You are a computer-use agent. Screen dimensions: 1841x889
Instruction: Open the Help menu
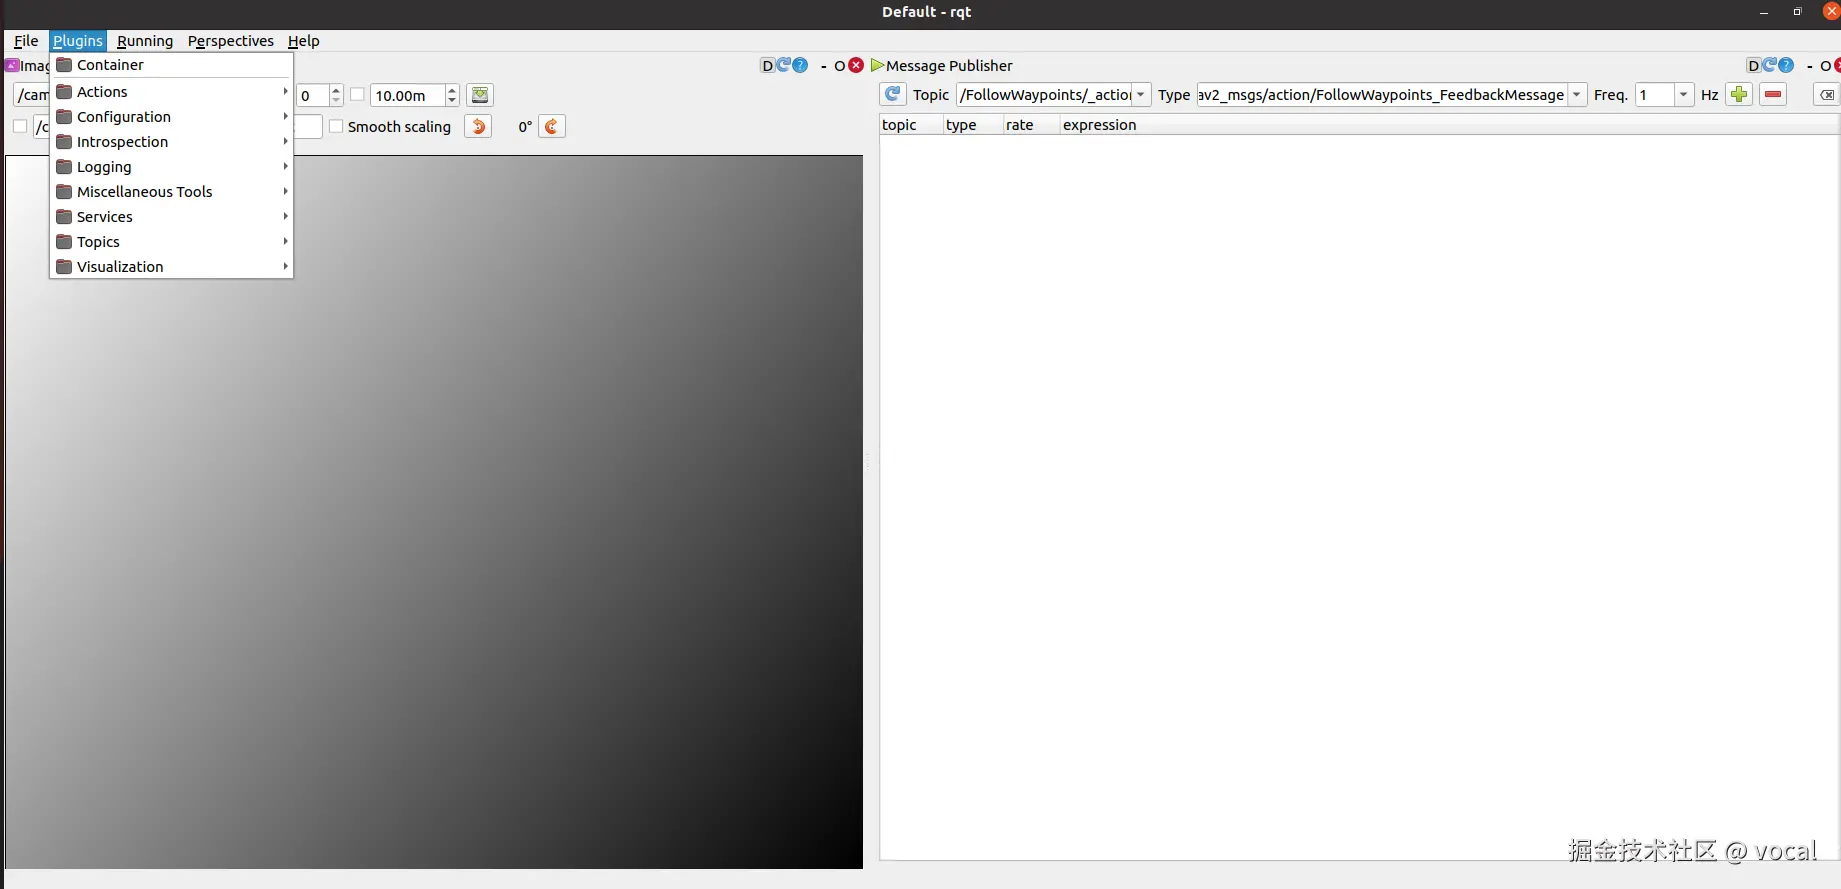tap(304, 41)
